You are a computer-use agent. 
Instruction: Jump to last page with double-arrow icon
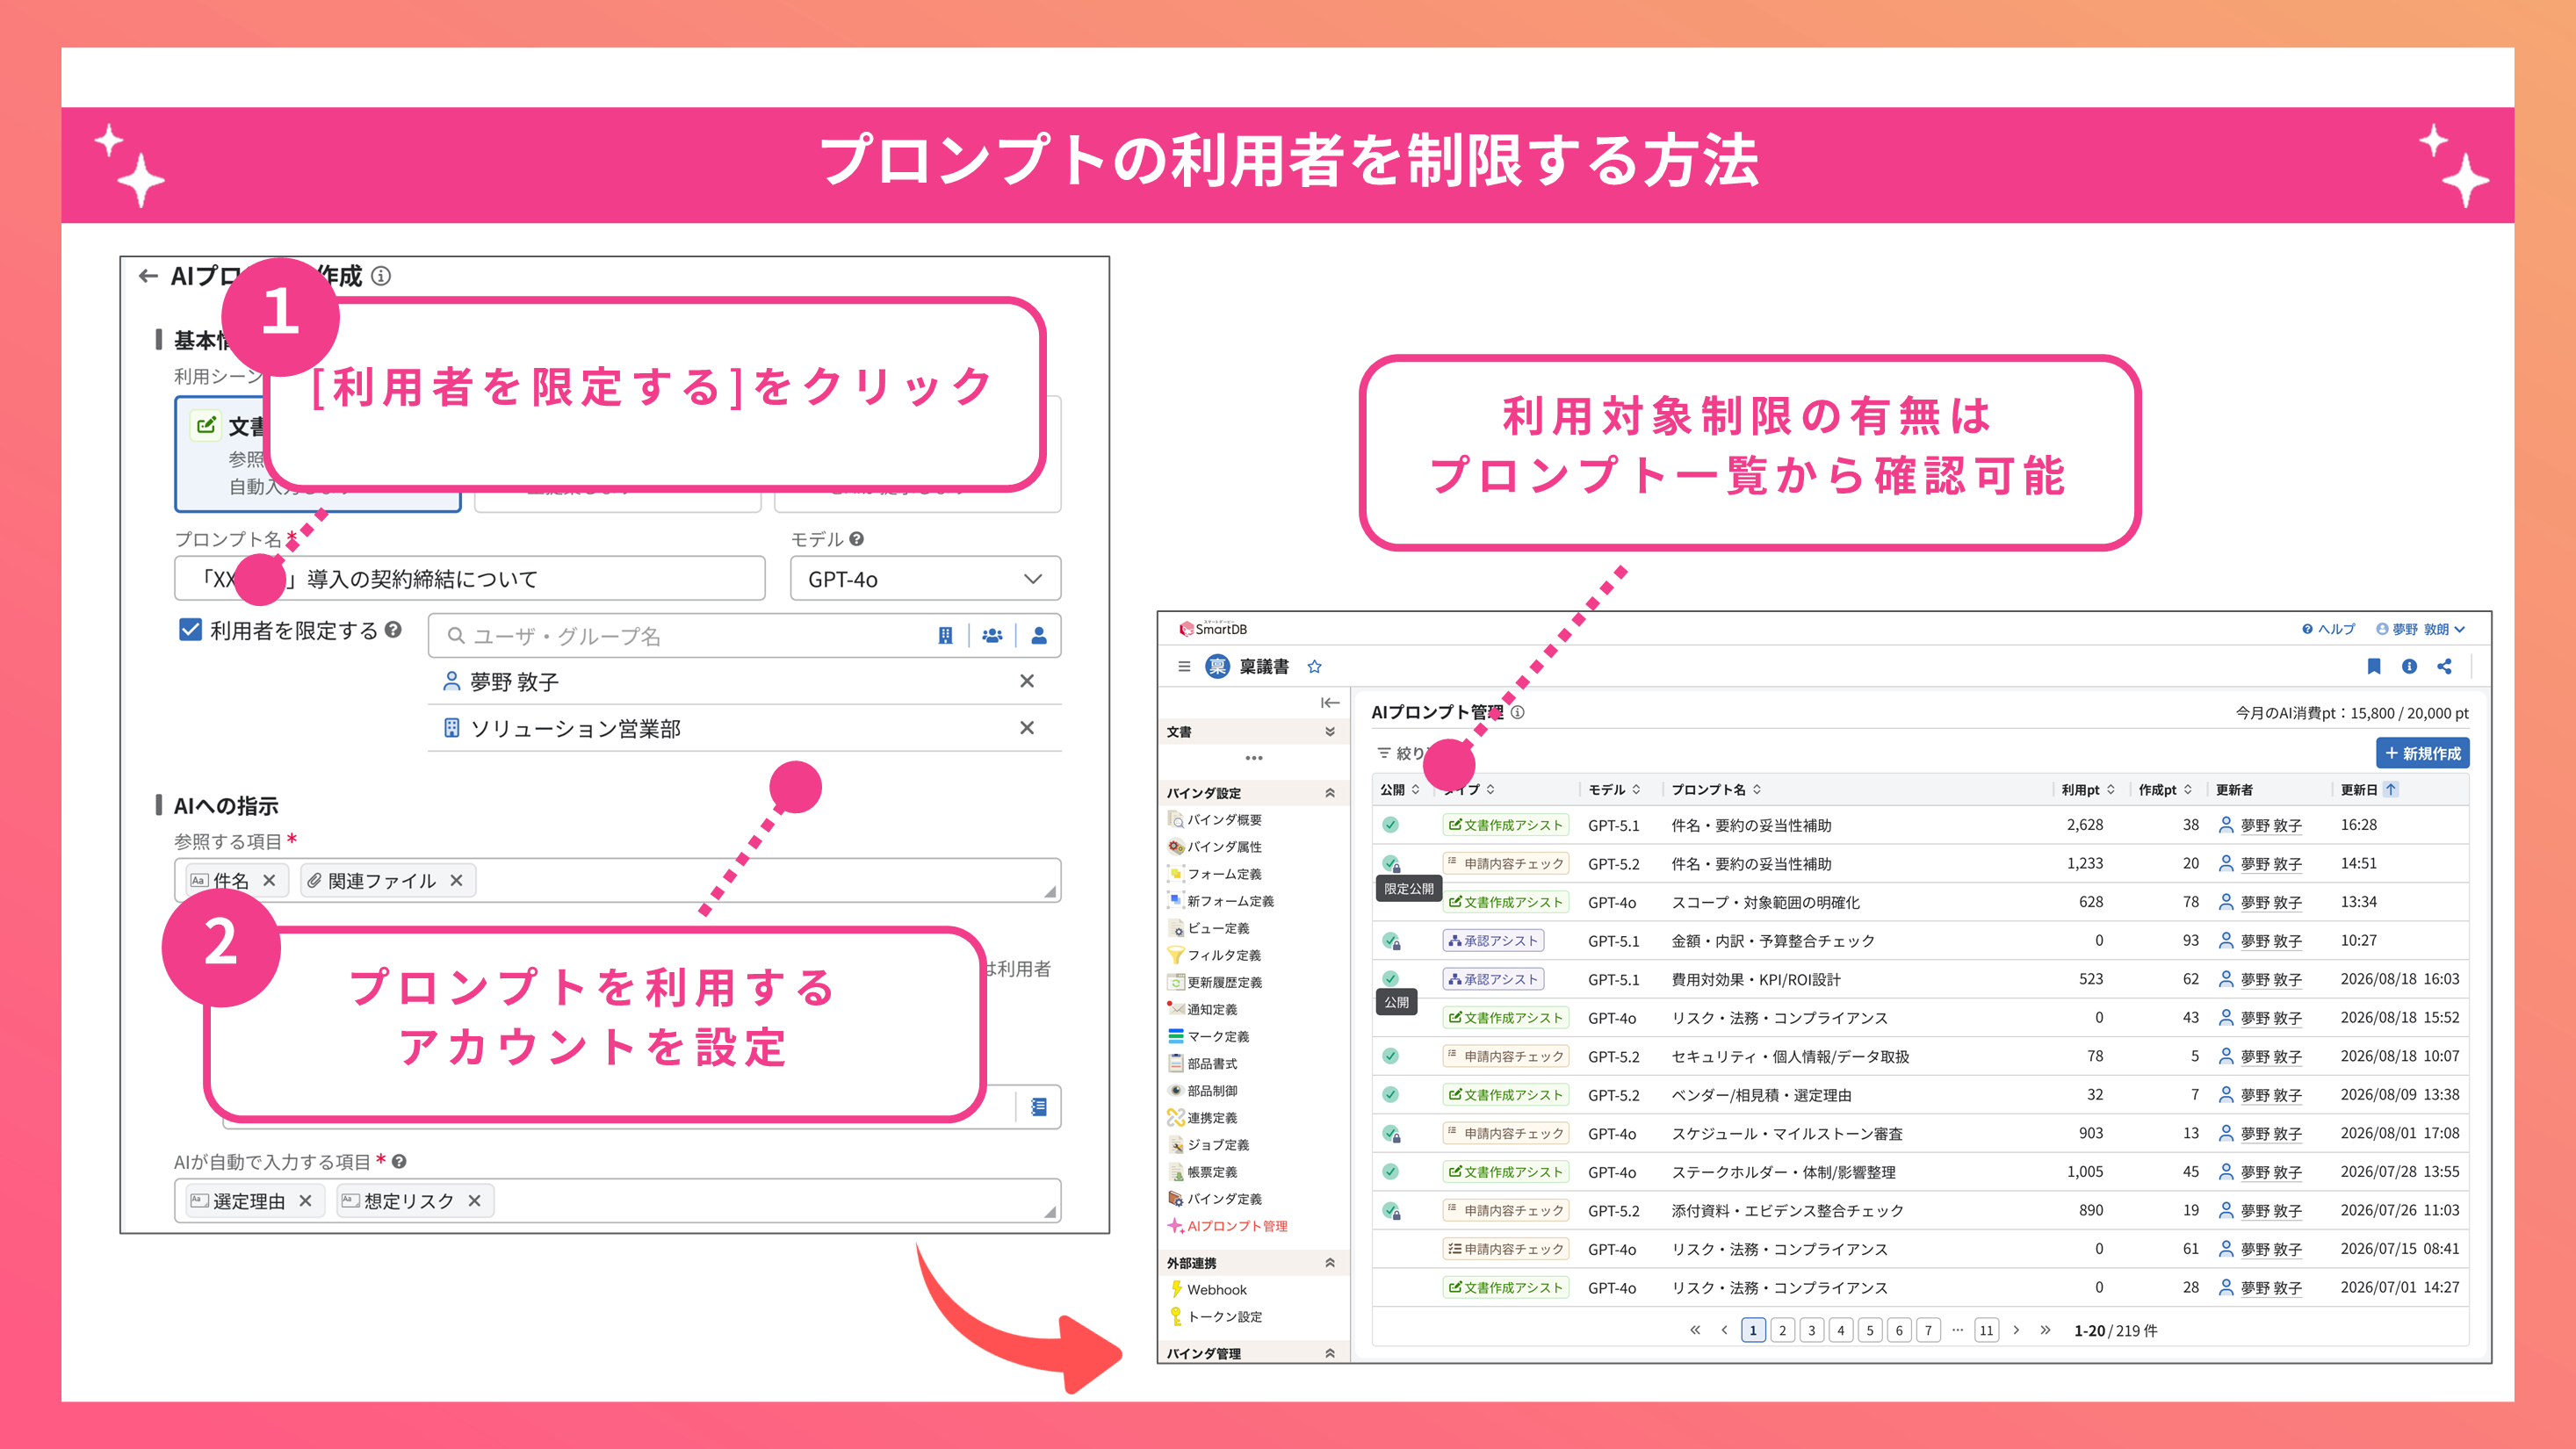click(2045, 1330)
